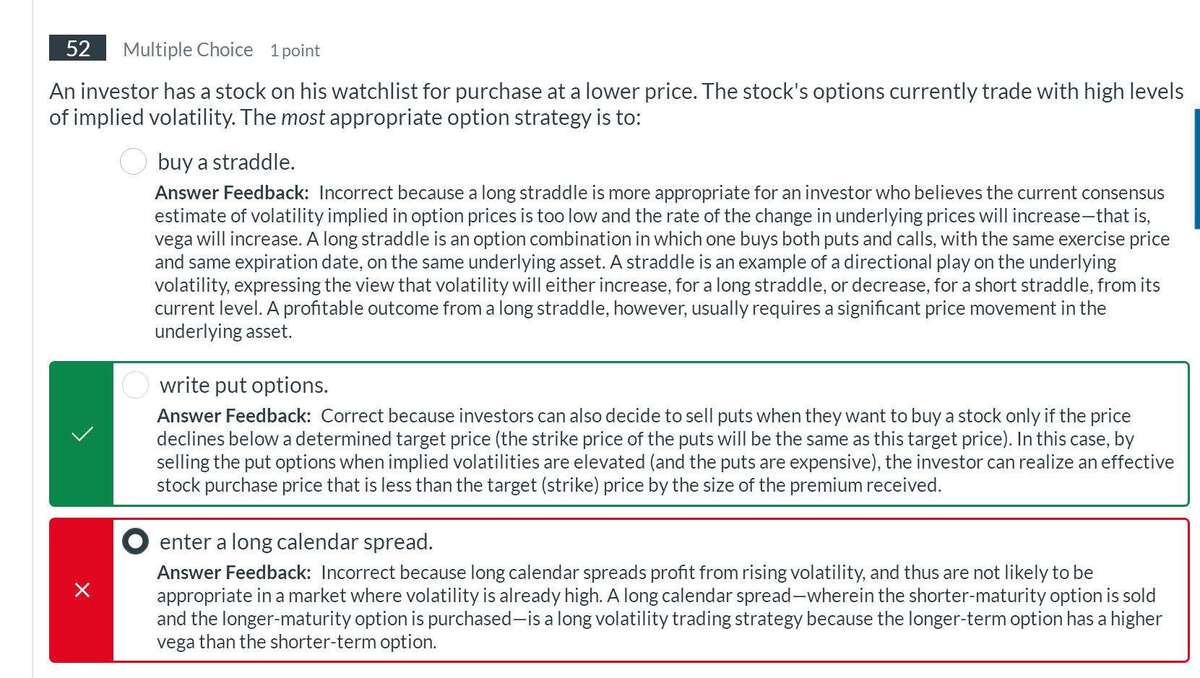1200x678 pixels.
Task: Select the "buy a straddle" radio button
Action: coord(134,161)
